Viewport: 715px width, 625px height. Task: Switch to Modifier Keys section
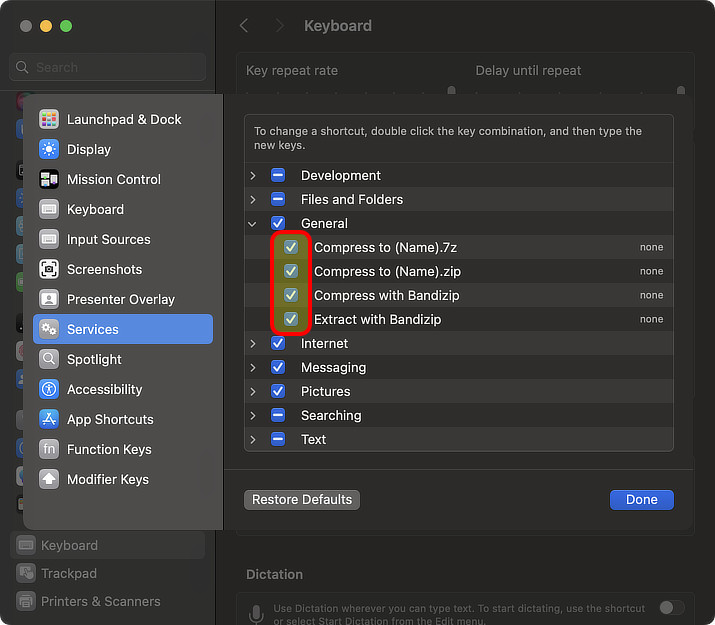[x=107, y=479]
